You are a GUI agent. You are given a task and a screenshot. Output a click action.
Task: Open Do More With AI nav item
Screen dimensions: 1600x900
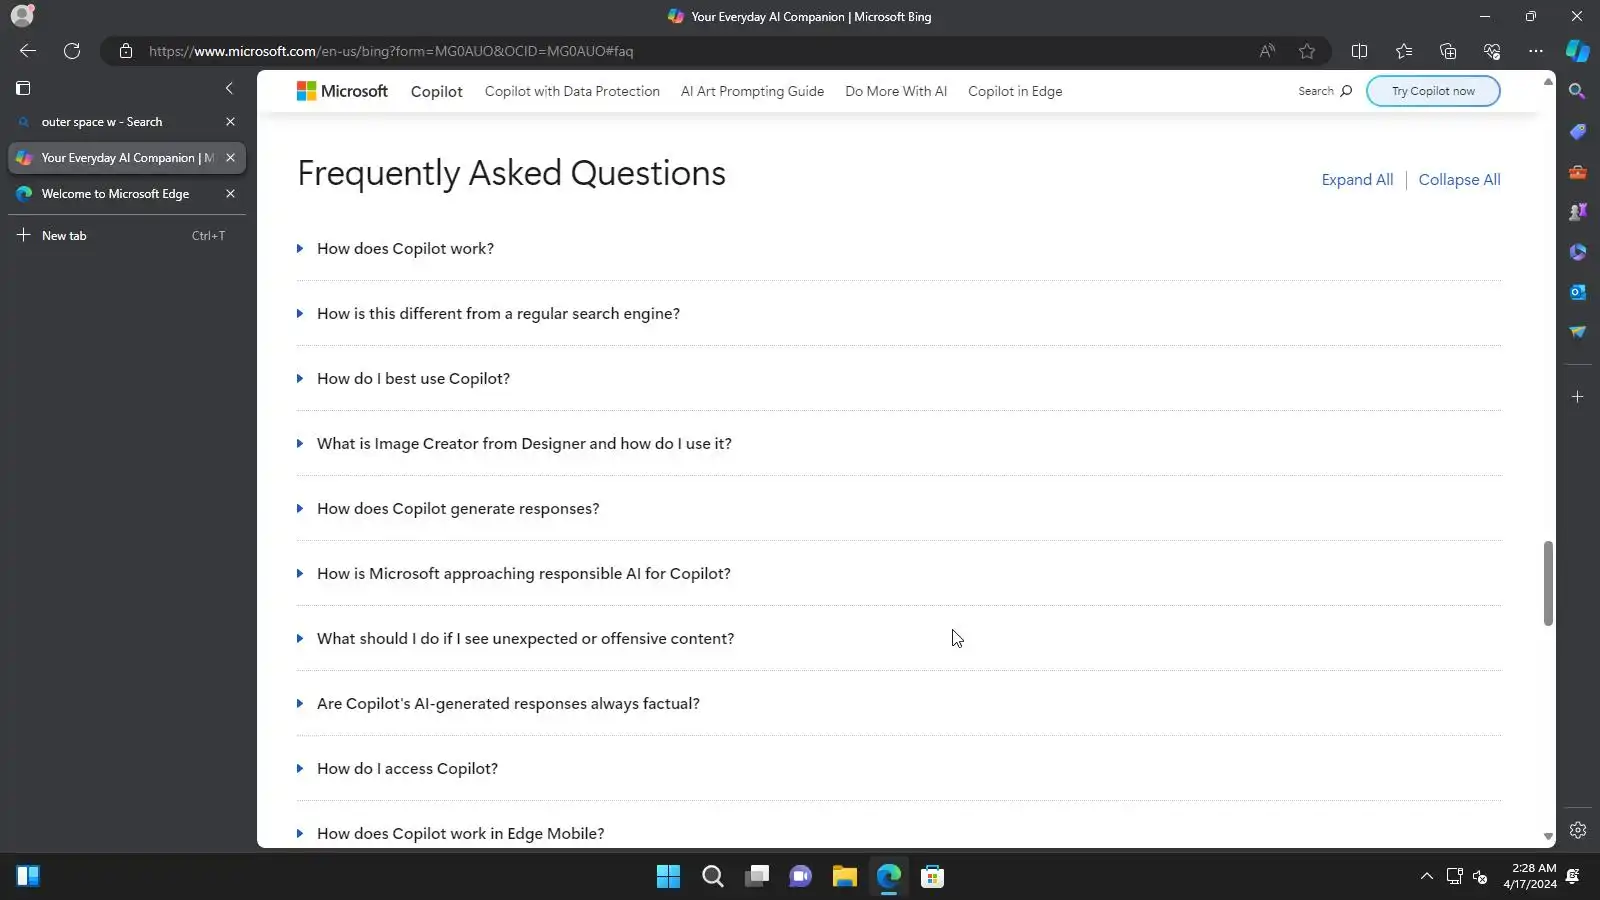pos(896,91)
